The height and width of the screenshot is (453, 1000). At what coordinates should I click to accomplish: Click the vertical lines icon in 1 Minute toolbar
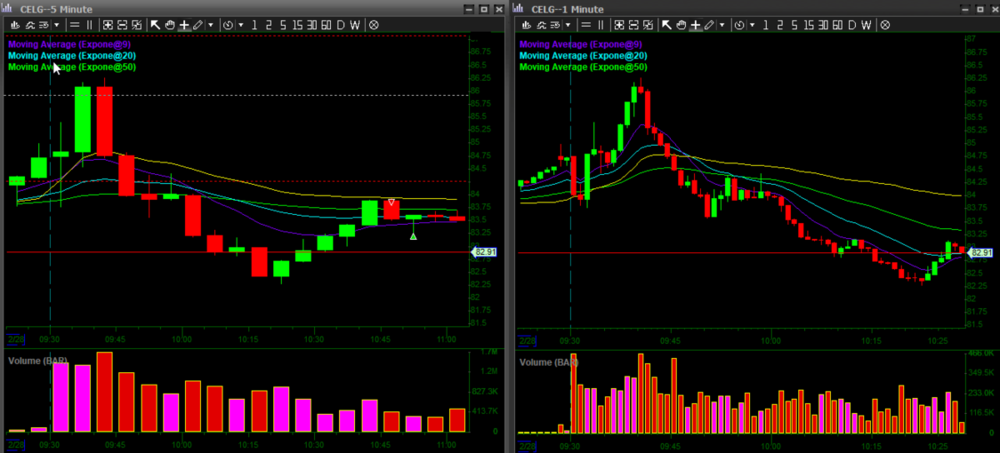pyautogui.click(x=600, y=24)
